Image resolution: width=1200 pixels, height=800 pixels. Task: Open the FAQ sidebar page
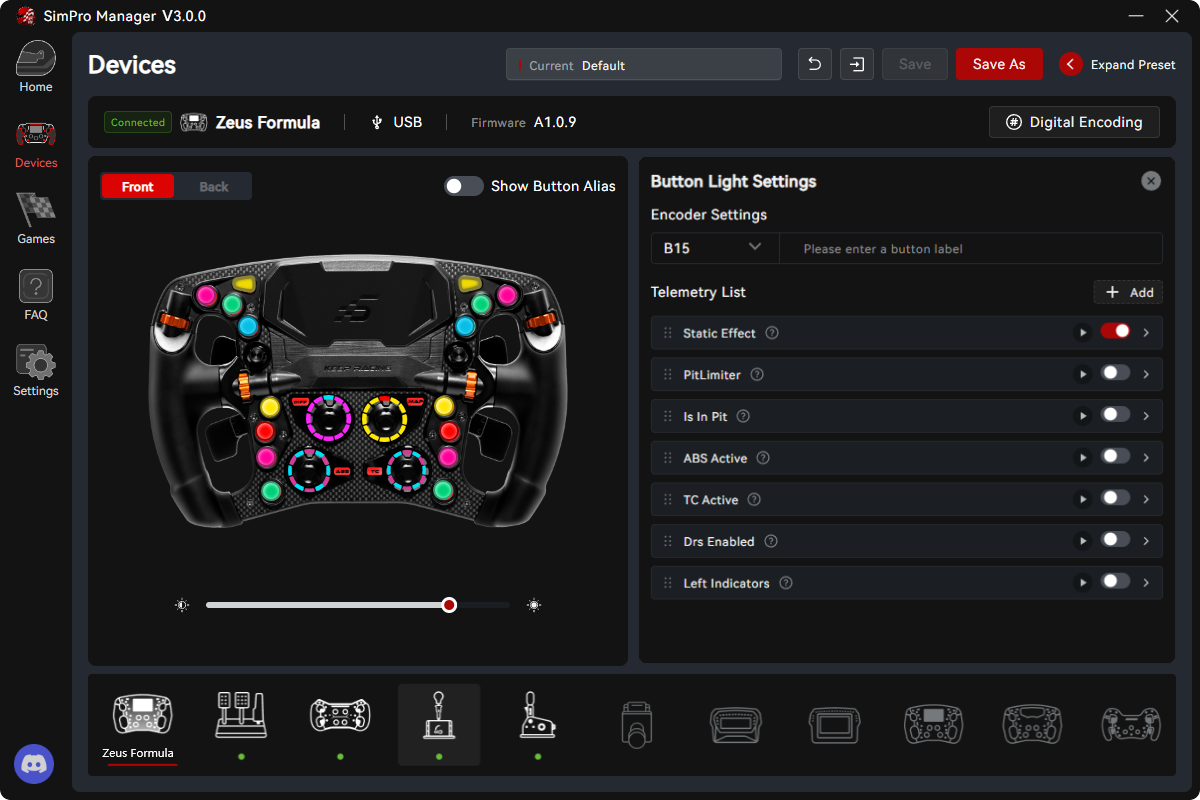click(x=36, y=295)
